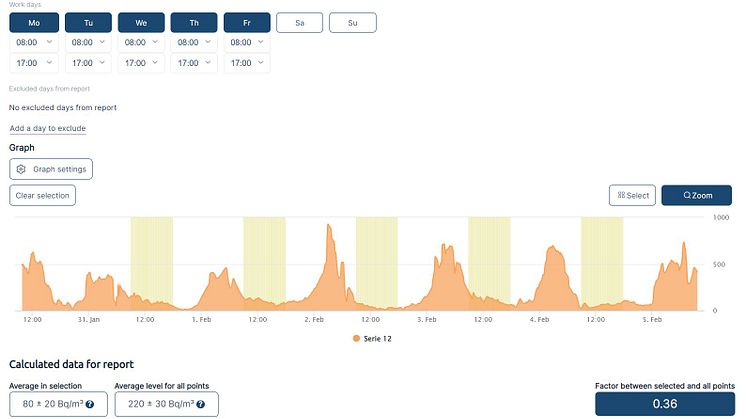Viewport: 746px width, 419px height.
Task: Open Monday start time 08:00 dropdown
Action: point(34,43)
